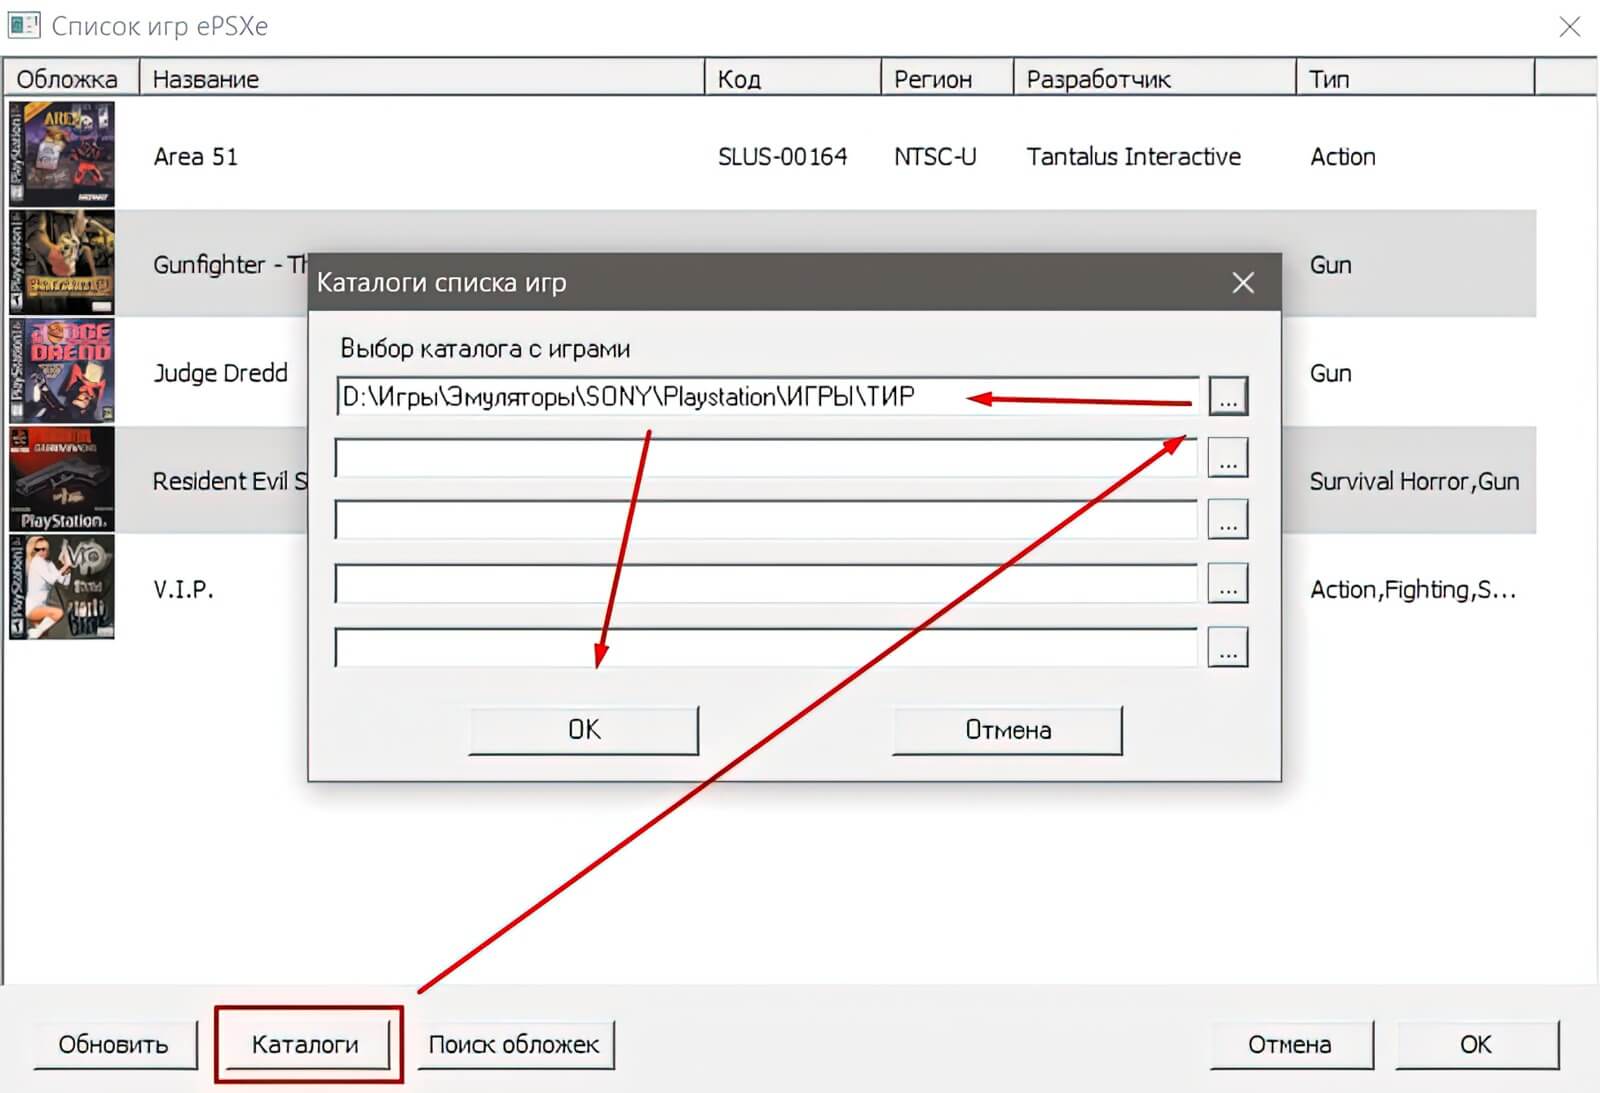This screenshot has height=1093, width=1600.
Task: Click the second empty directory path field
Action: [x=767, y=458]
